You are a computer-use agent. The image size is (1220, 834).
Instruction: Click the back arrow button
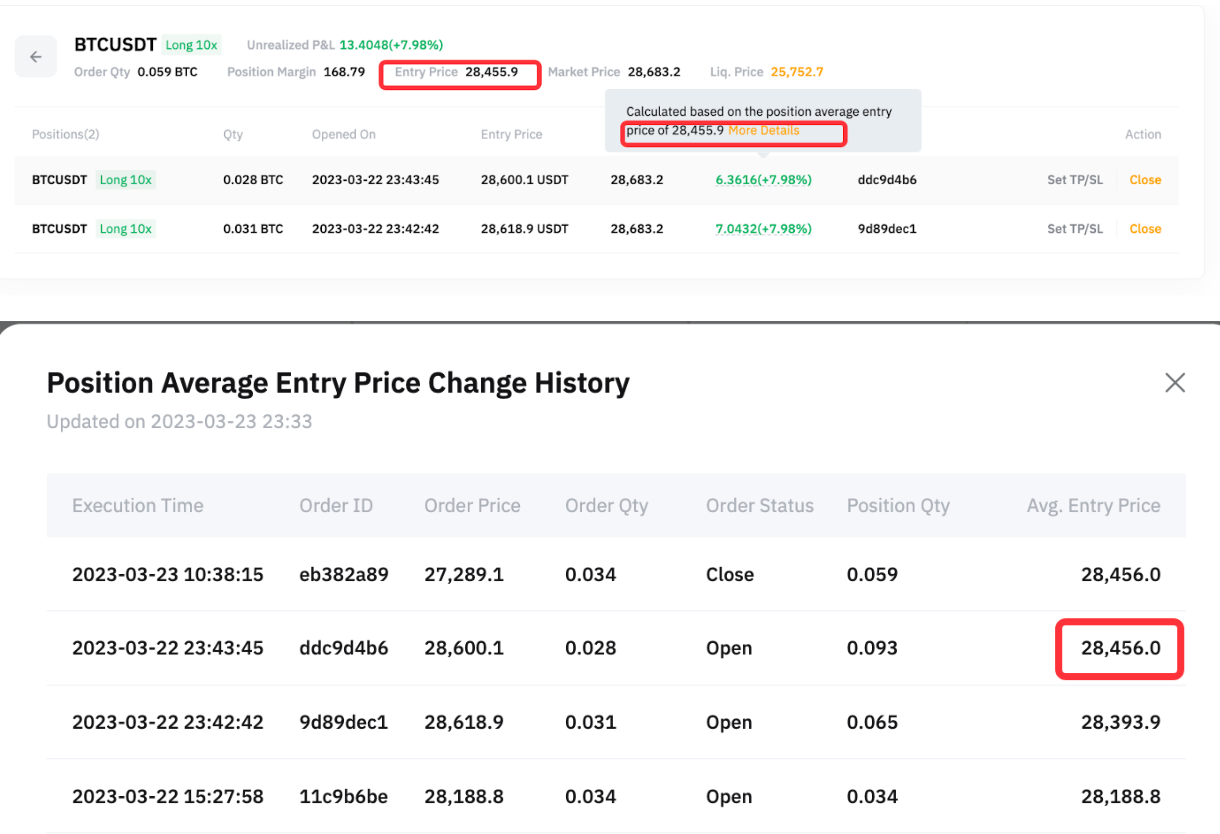coord(36,57)
